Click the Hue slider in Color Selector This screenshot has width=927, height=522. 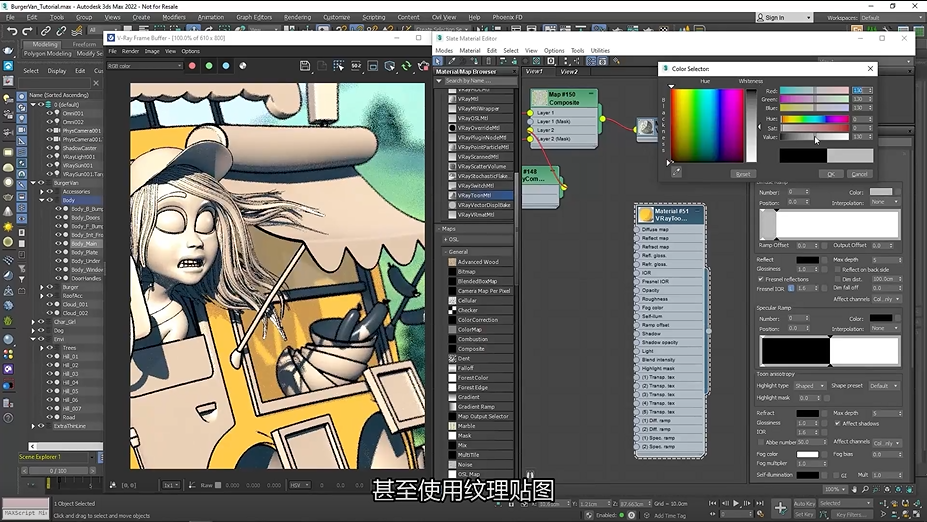814,119
